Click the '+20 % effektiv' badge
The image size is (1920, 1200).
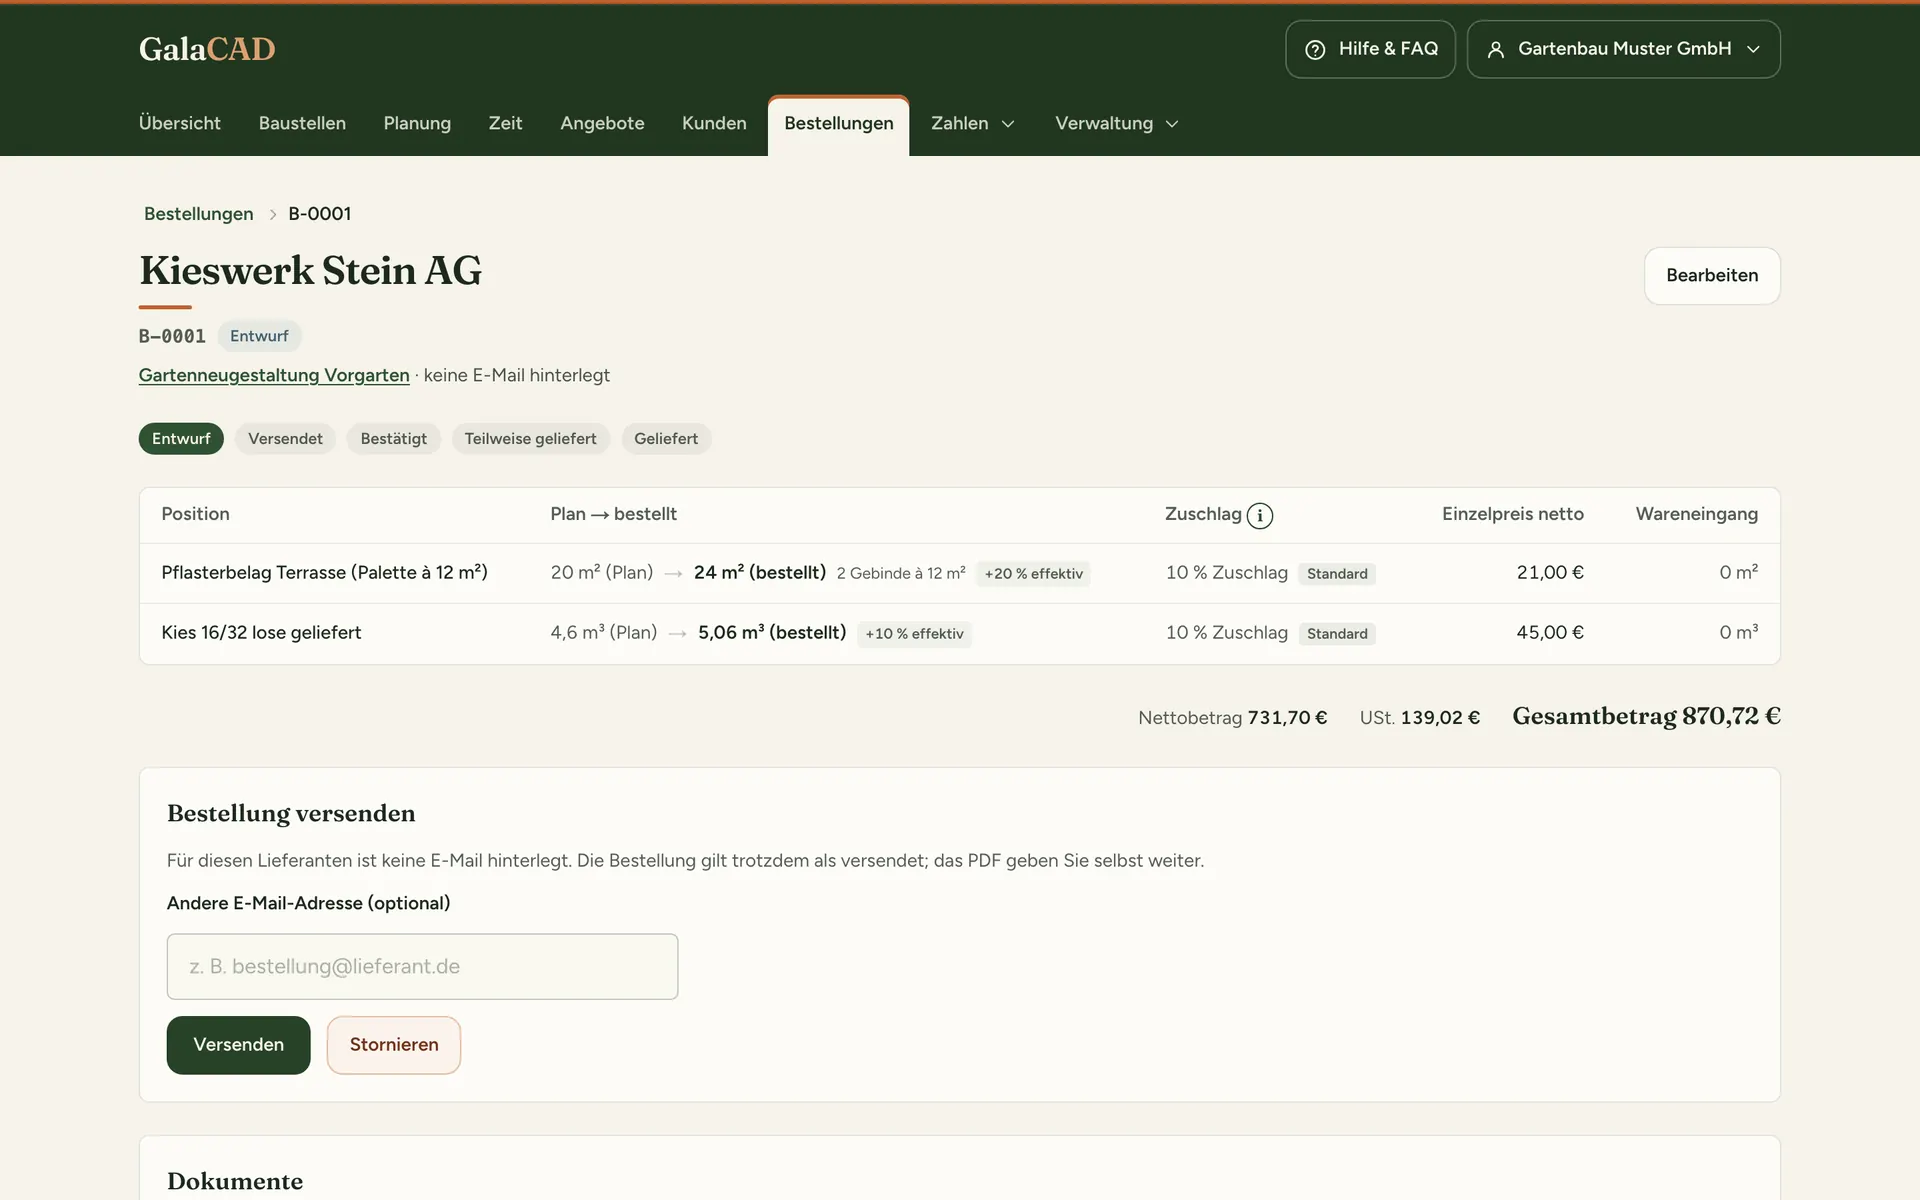pos(1033,574)
